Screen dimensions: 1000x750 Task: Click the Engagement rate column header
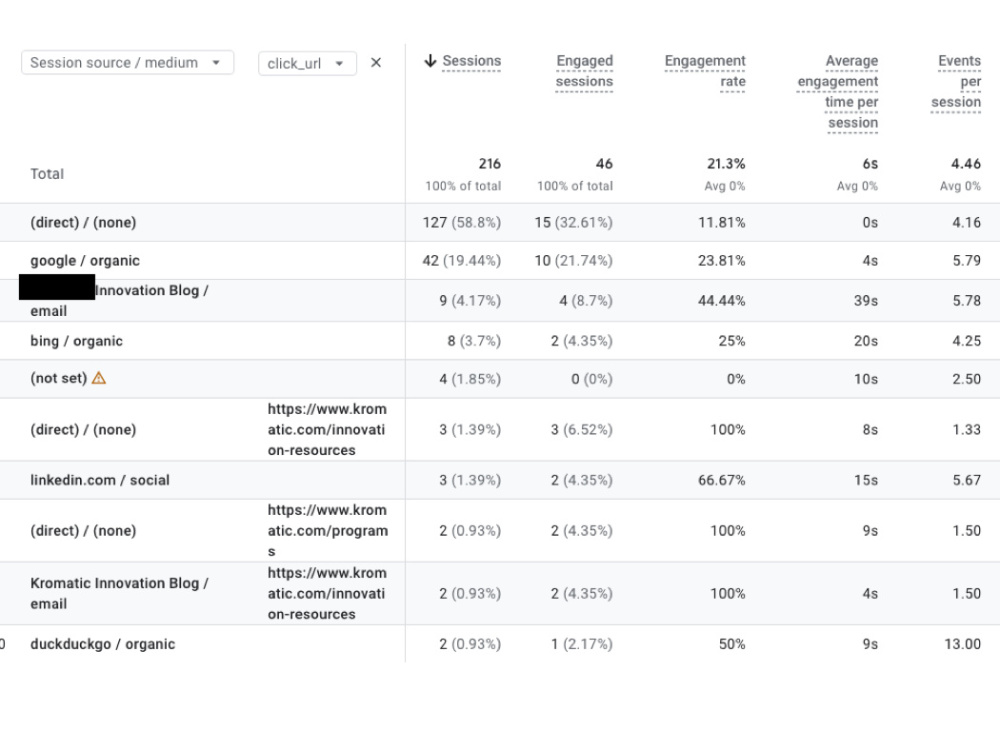[x=705, y=71]
